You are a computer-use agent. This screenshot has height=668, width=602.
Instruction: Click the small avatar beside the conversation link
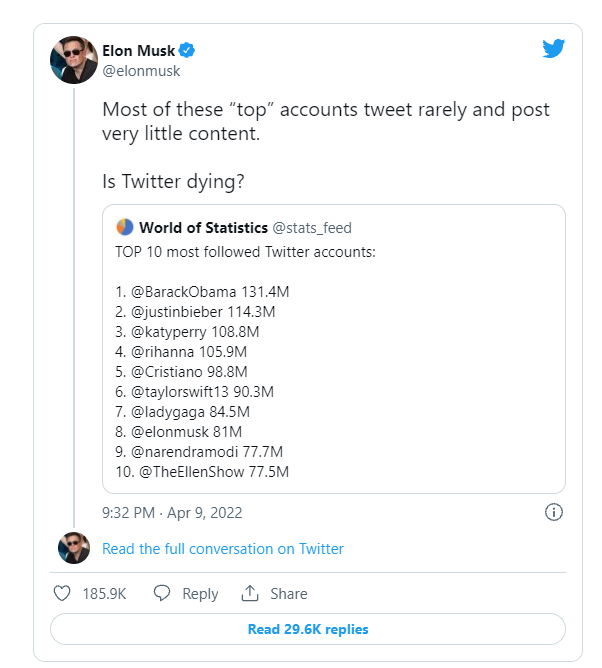74,548
